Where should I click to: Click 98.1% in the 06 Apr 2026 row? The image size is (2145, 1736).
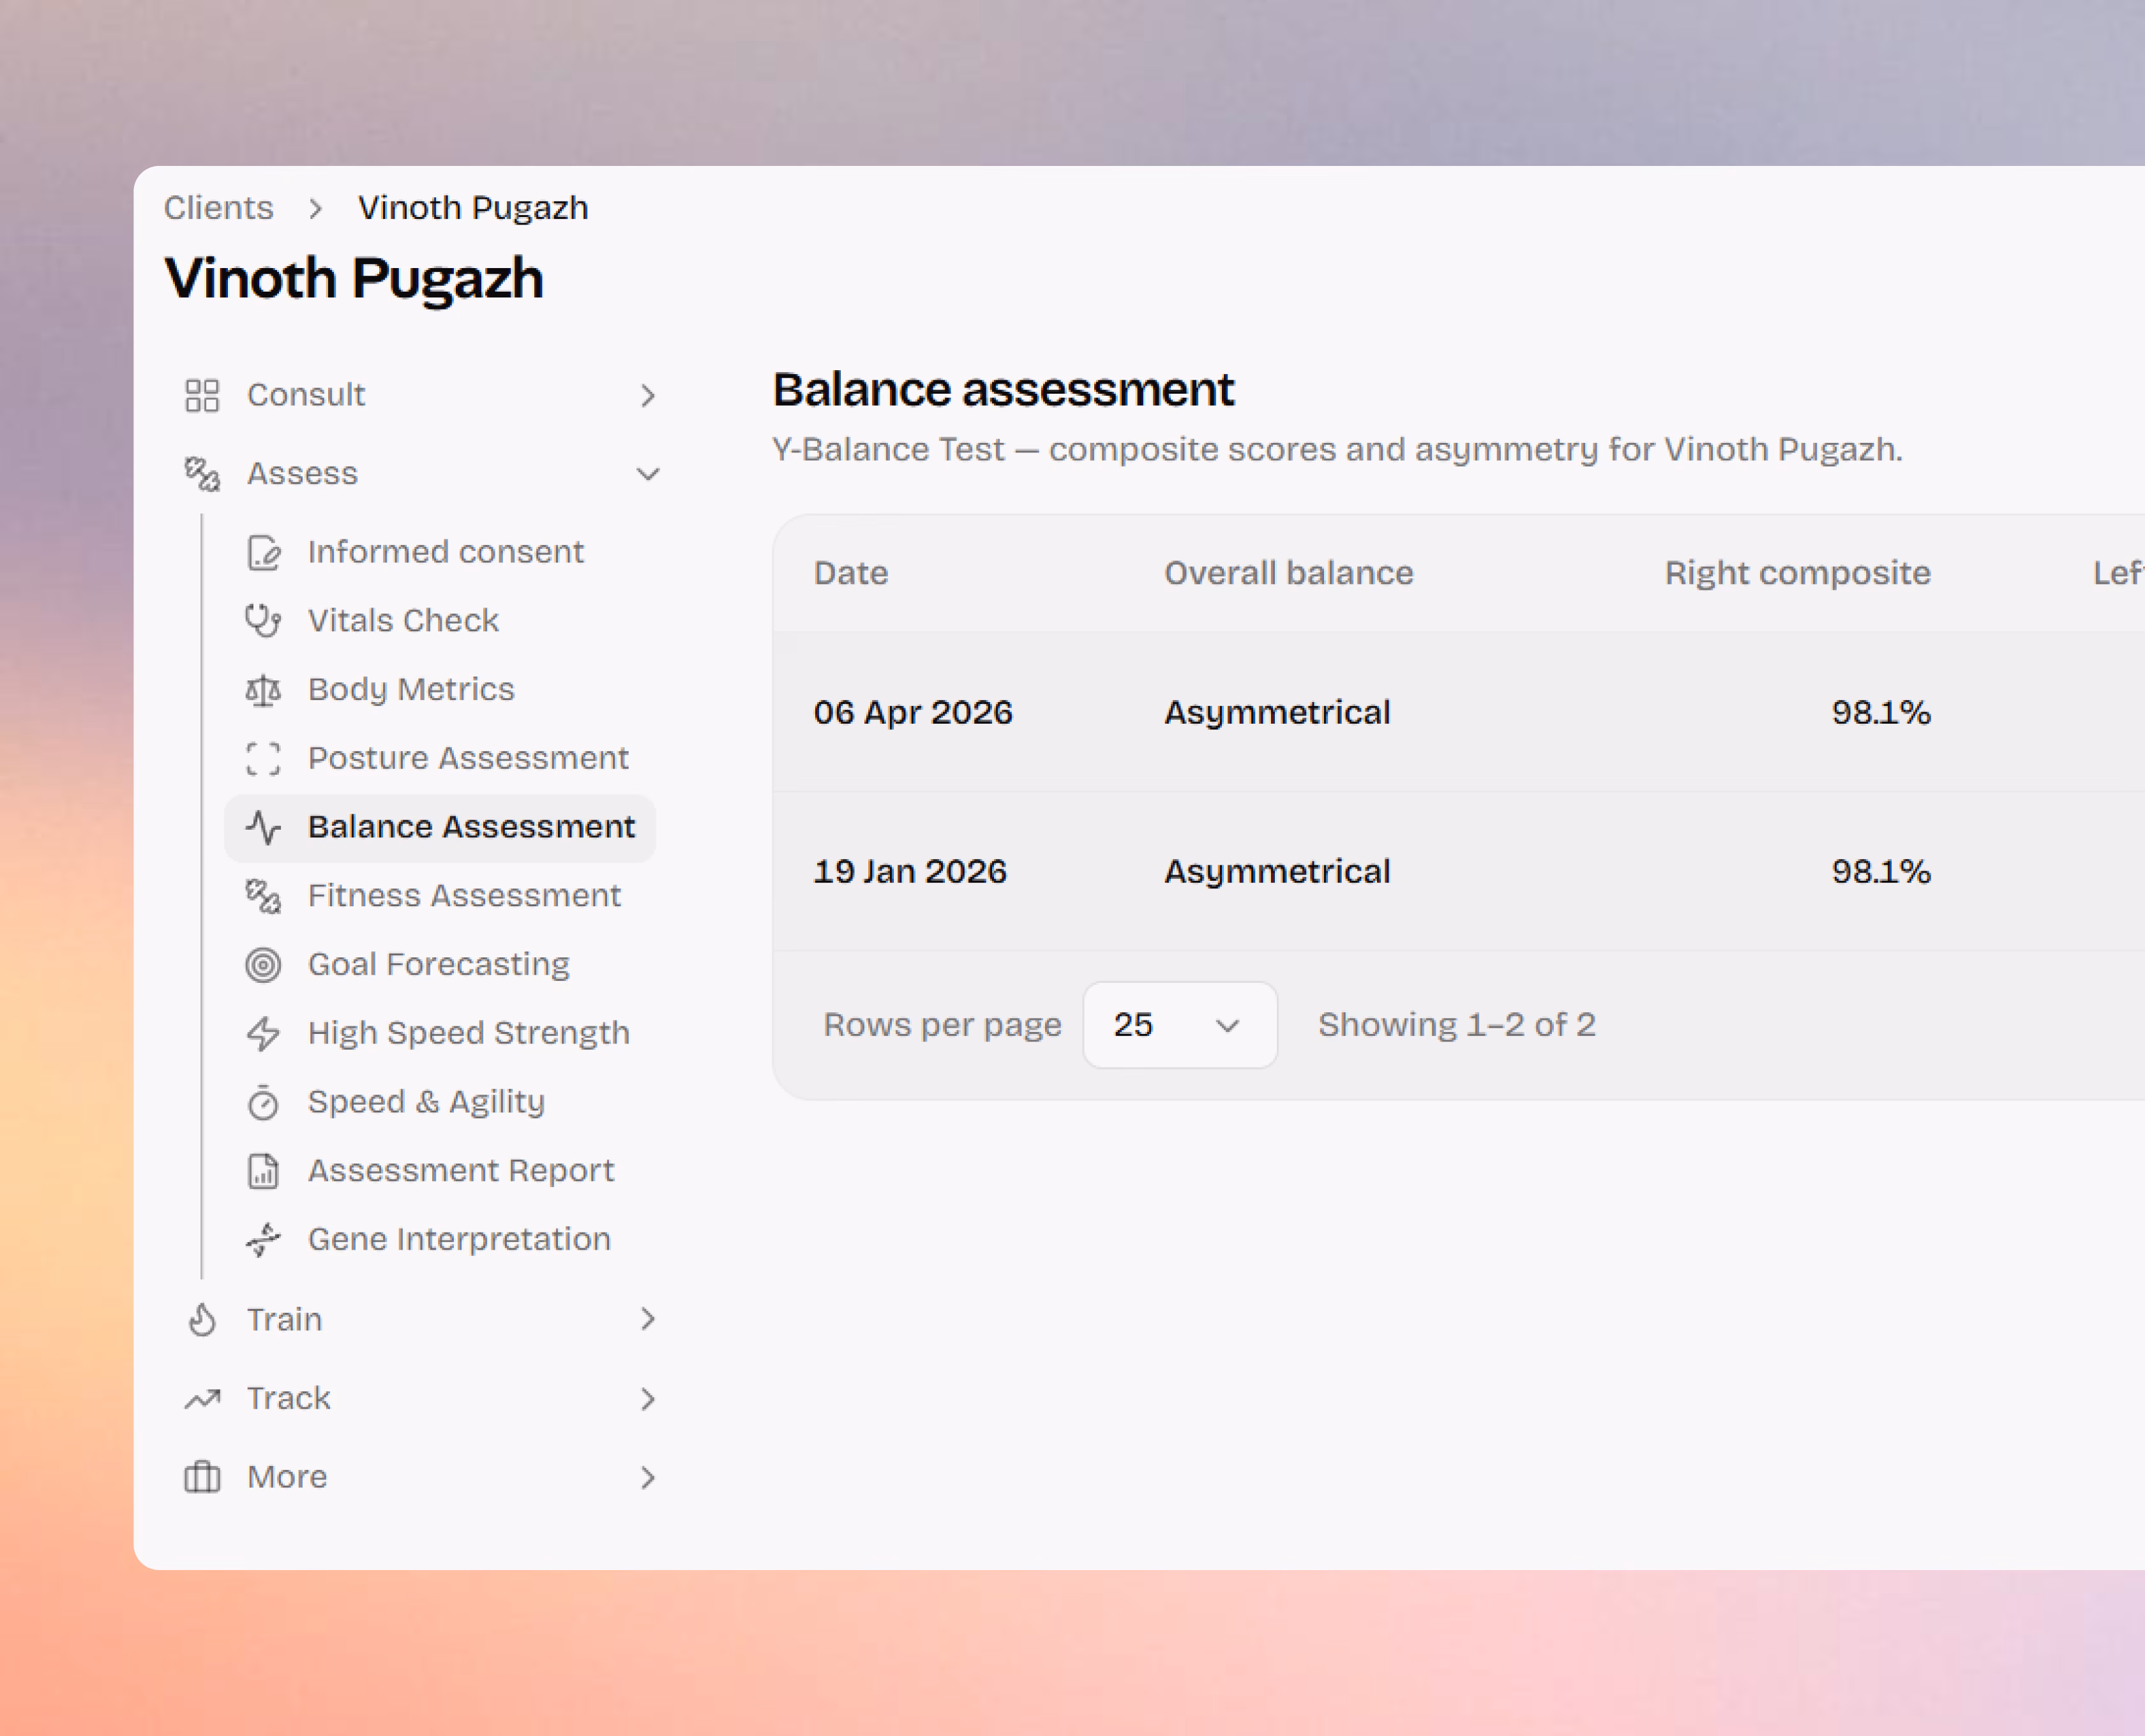[x=1881, y=712]
